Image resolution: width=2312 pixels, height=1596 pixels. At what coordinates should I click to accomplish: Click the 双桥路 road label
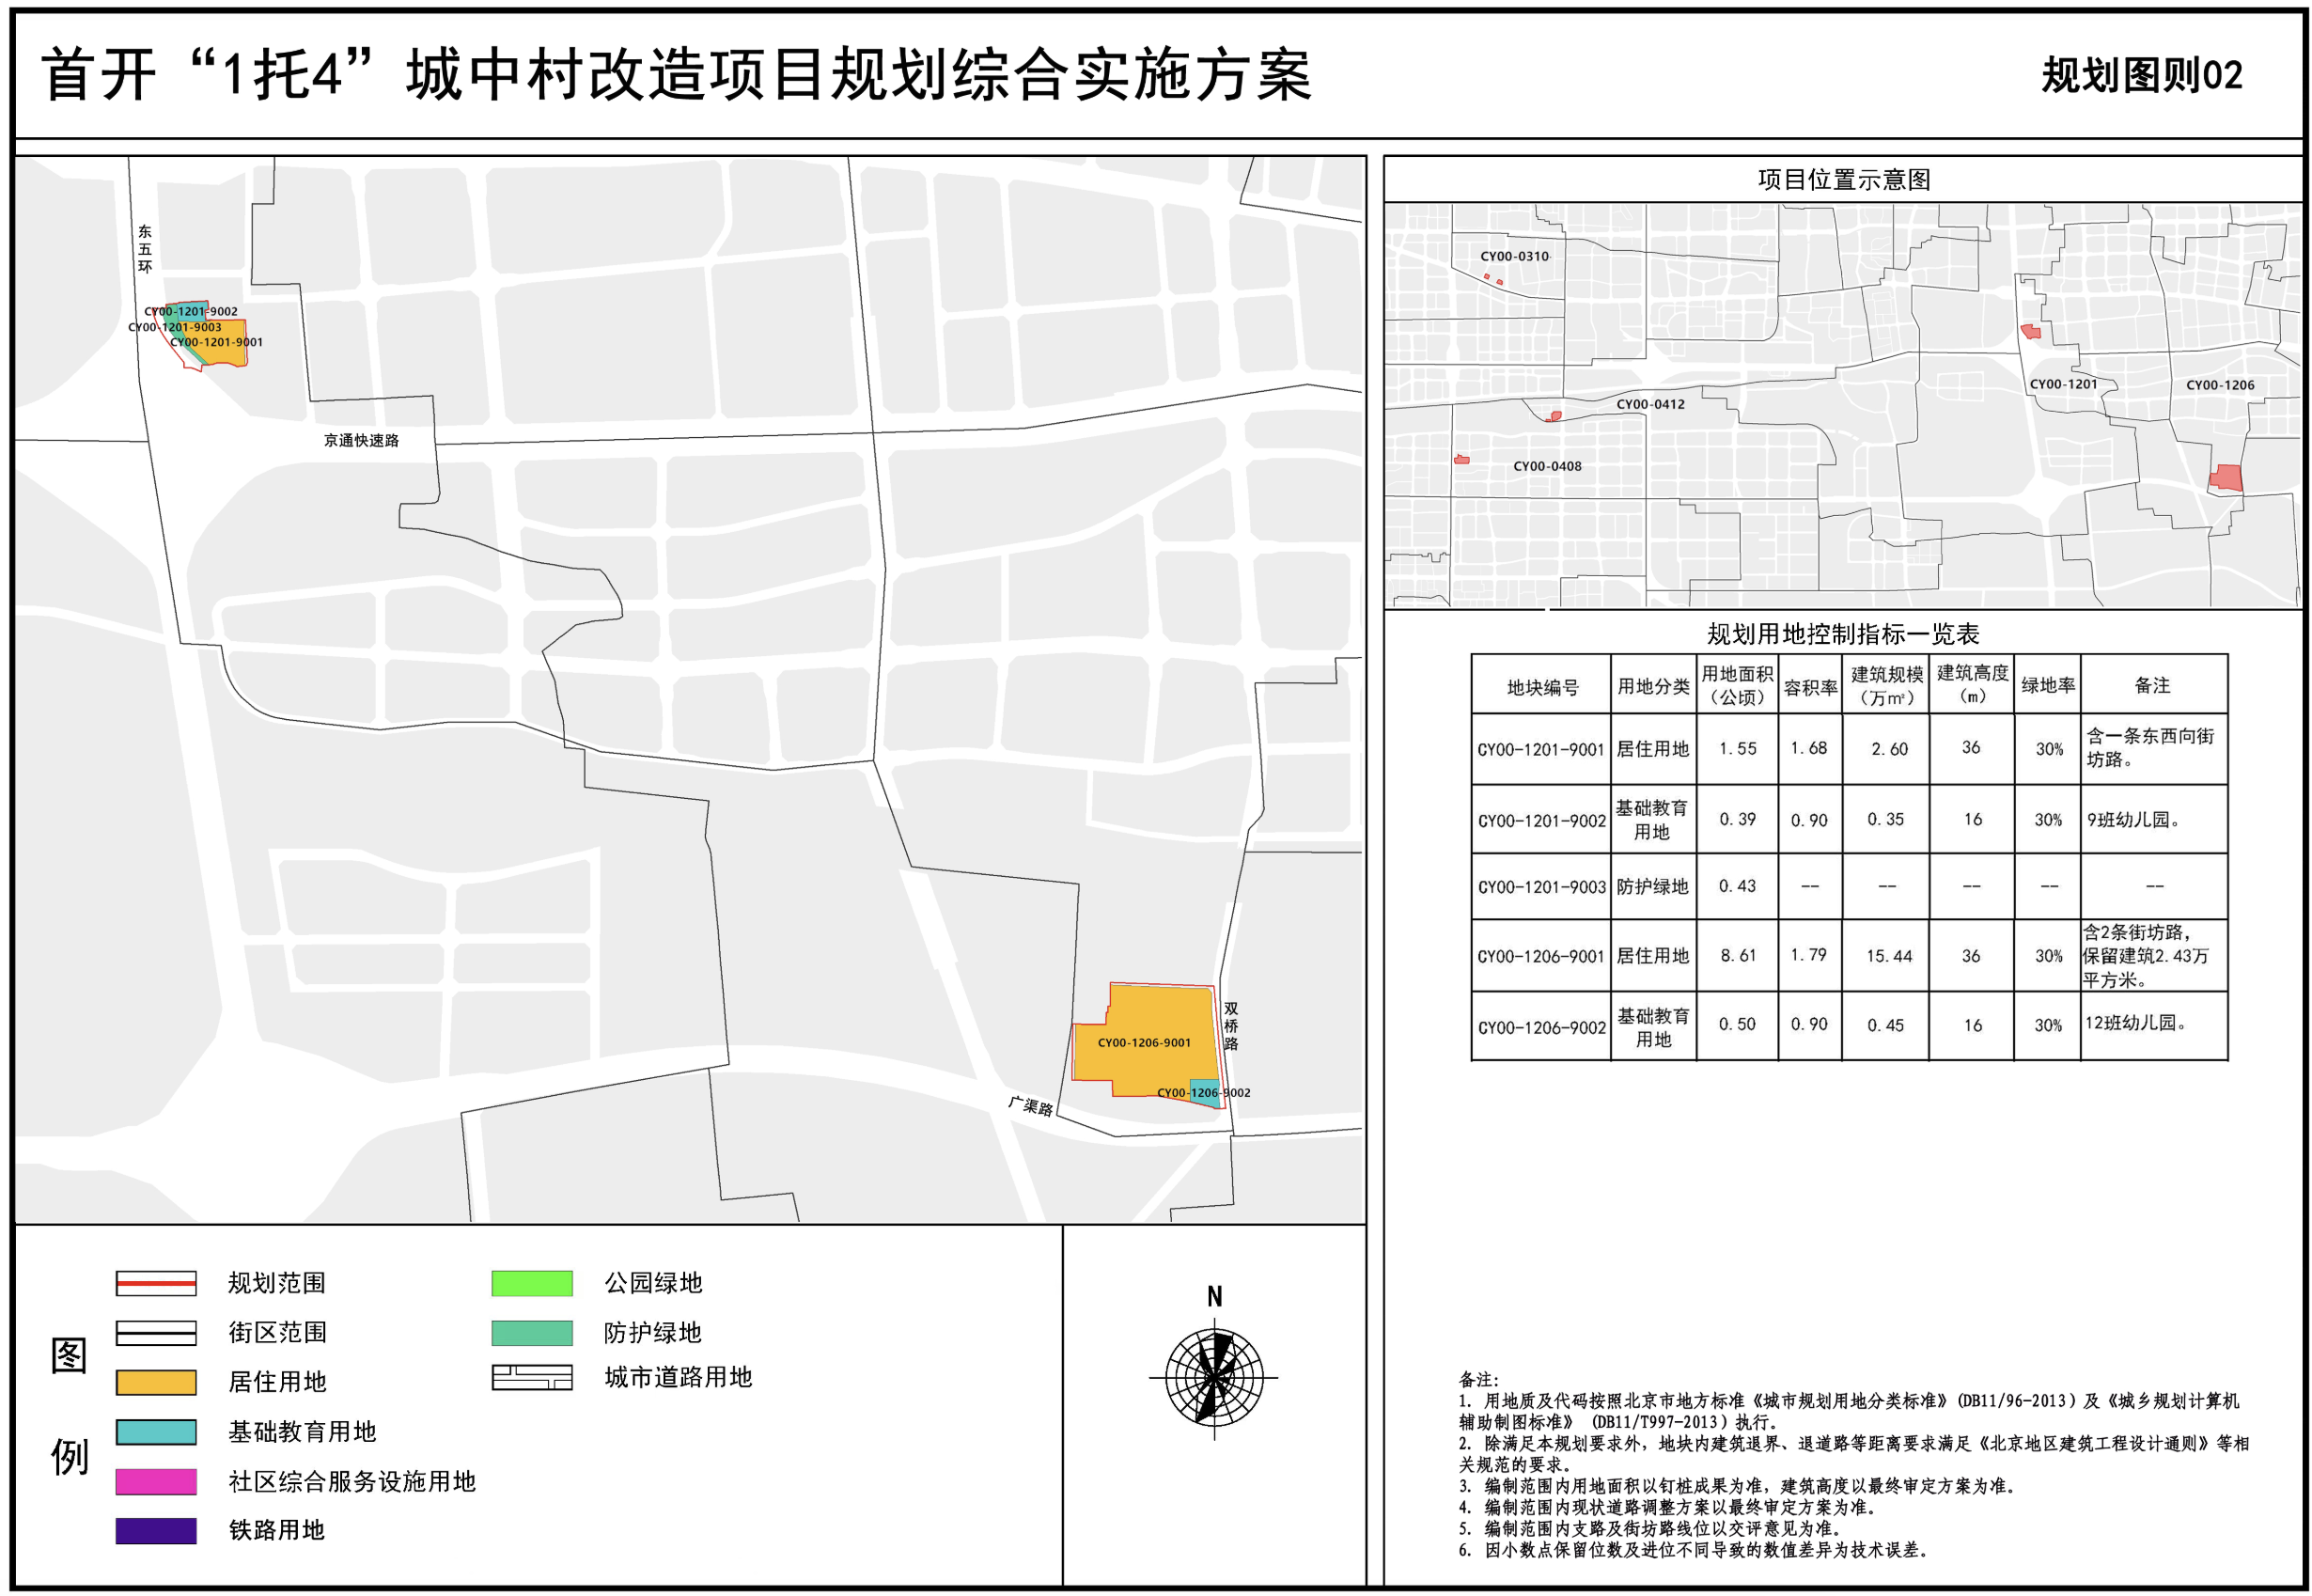1231,1026
